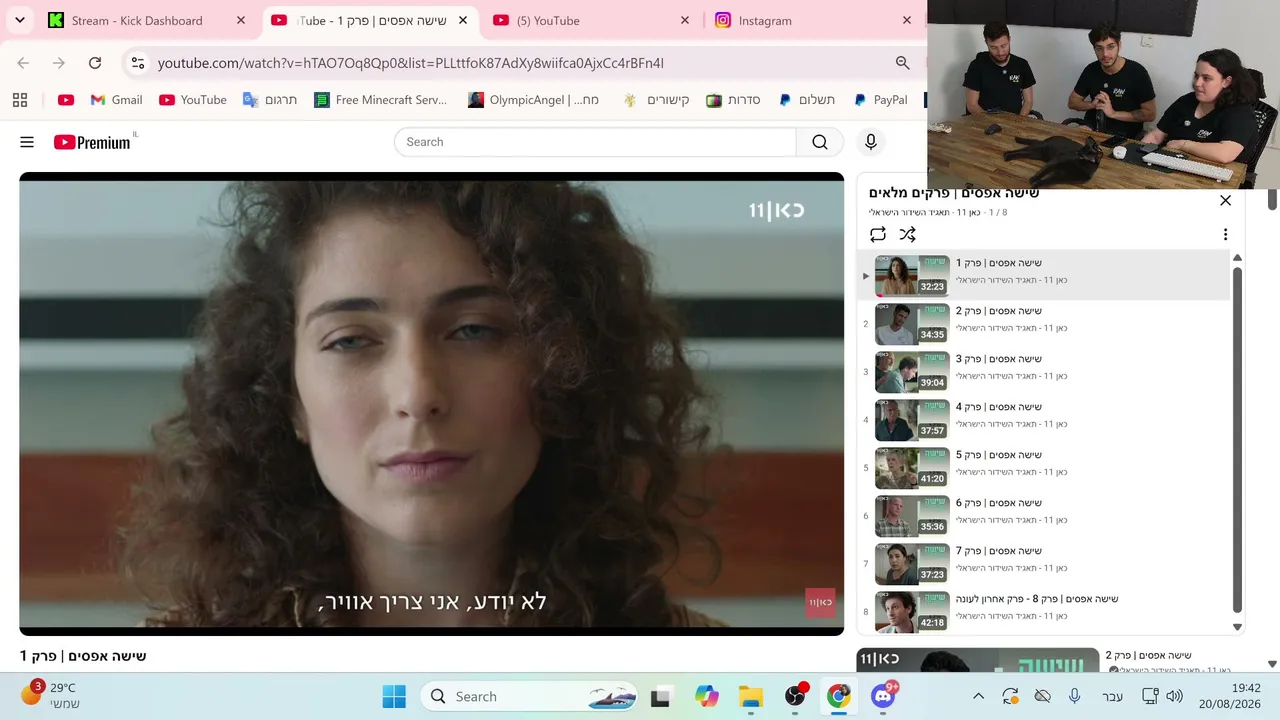The image size is (1280, 720).
Task: Open the YouTube guide hamburger menu
Action: 27,142
